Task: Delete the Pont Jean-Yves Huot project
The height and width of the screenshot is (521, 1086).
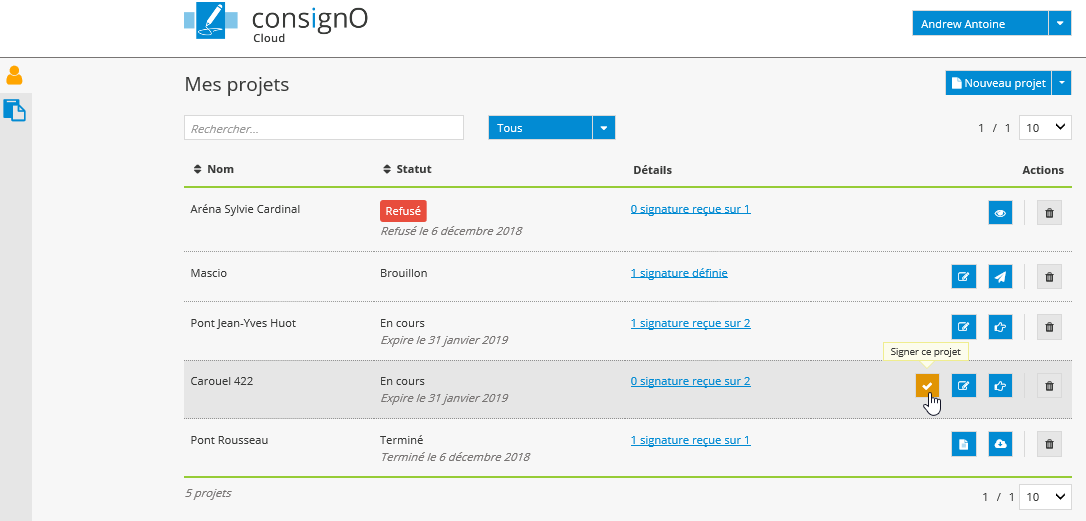Action: click(x=1049, y=326)
